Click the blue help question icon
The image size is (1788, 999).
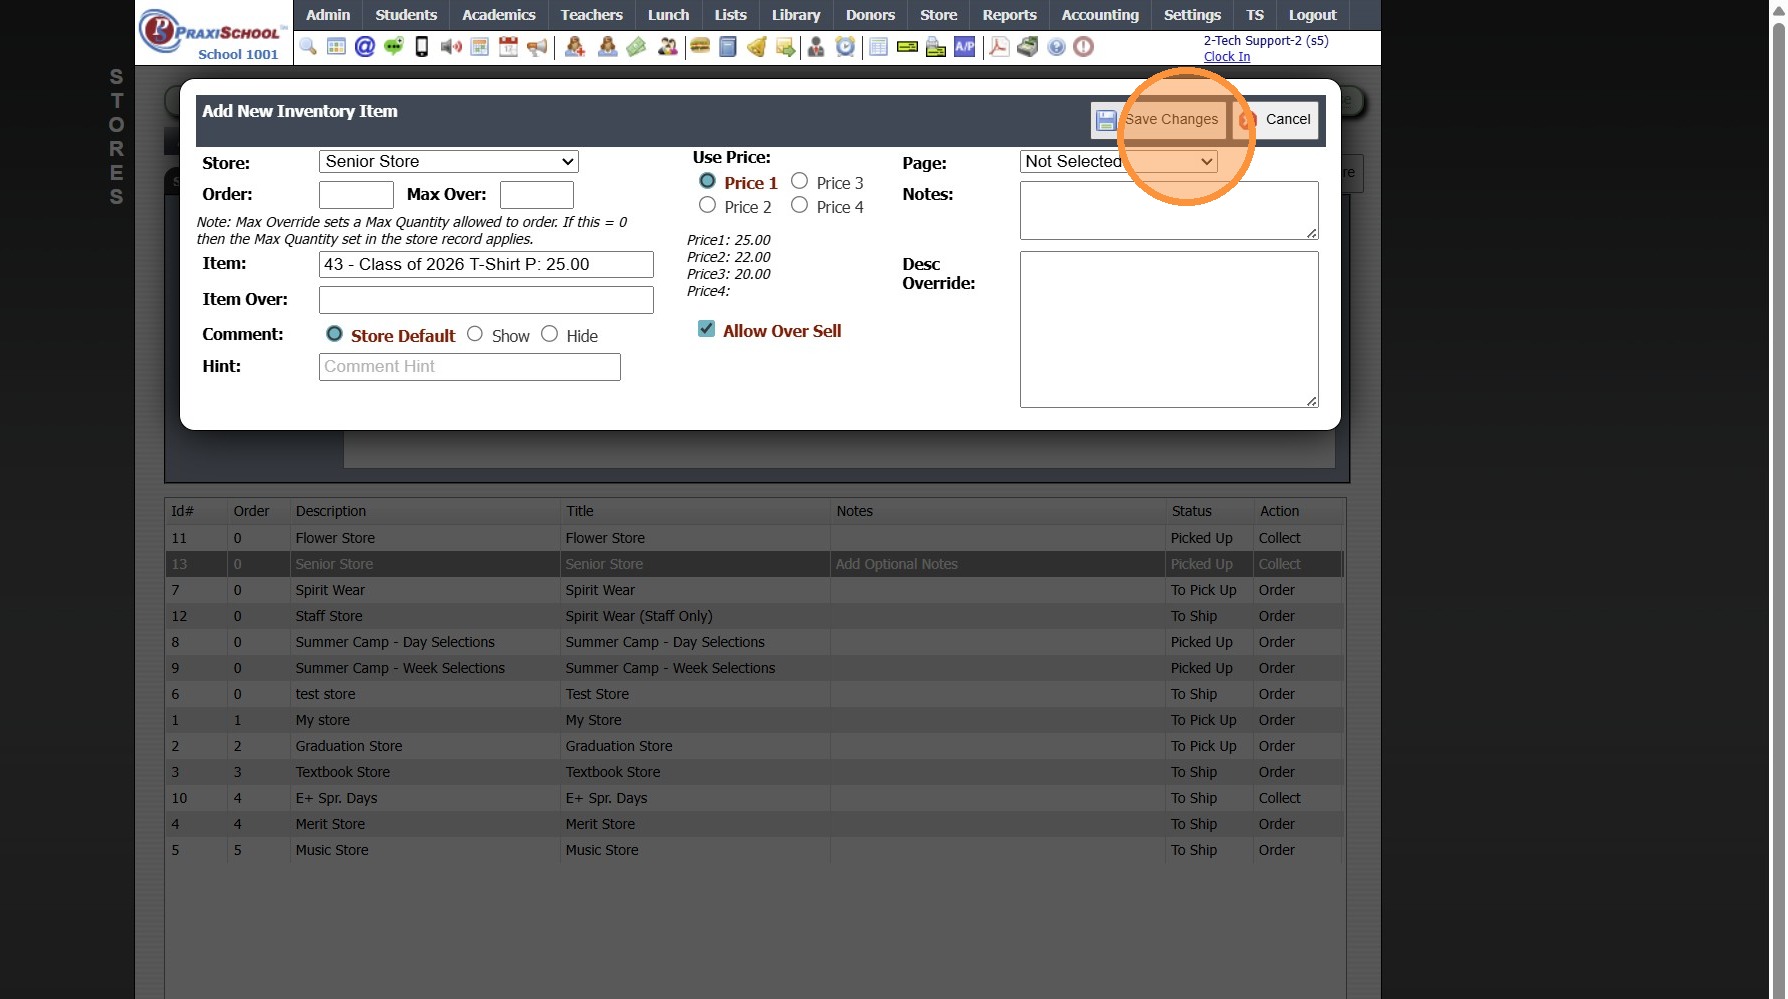click(x=1056, y=47)
